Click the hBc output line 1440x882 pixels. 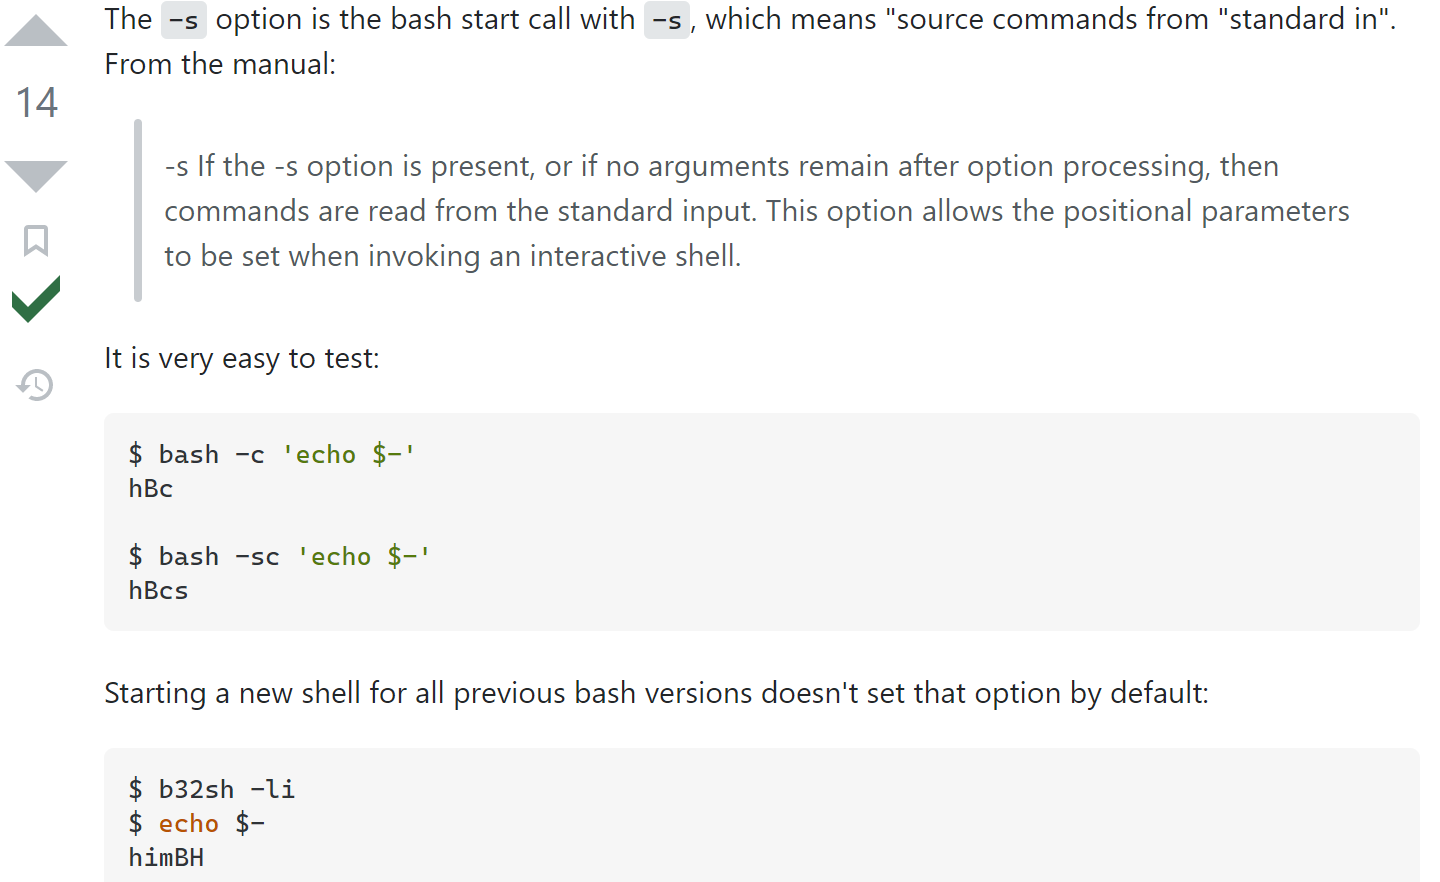click(151, 489)
